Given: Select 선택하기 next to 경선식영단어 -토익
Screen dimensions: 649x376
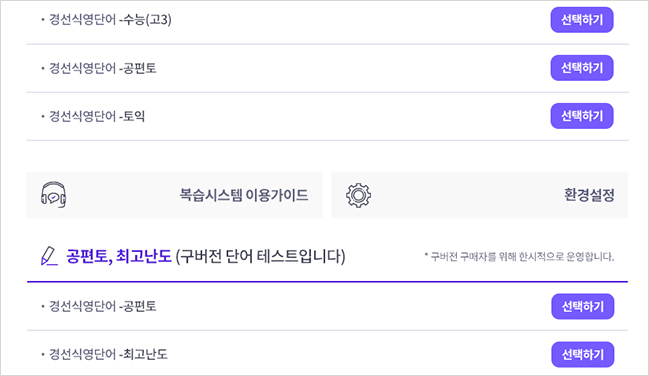Looking at the screenshot, I should 582,116.
